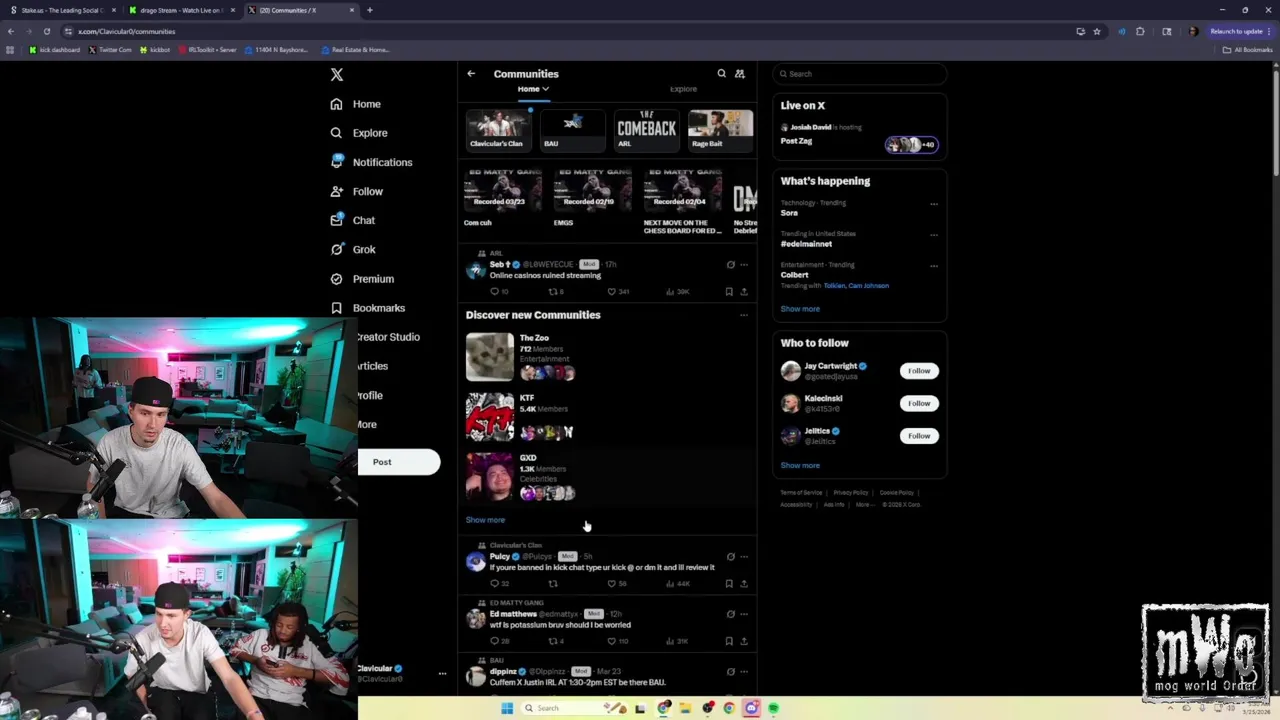Viewport: 1280px width, 720px height.
Task: Reply to Seb's online casinos post
Action: tap(494, 291)
